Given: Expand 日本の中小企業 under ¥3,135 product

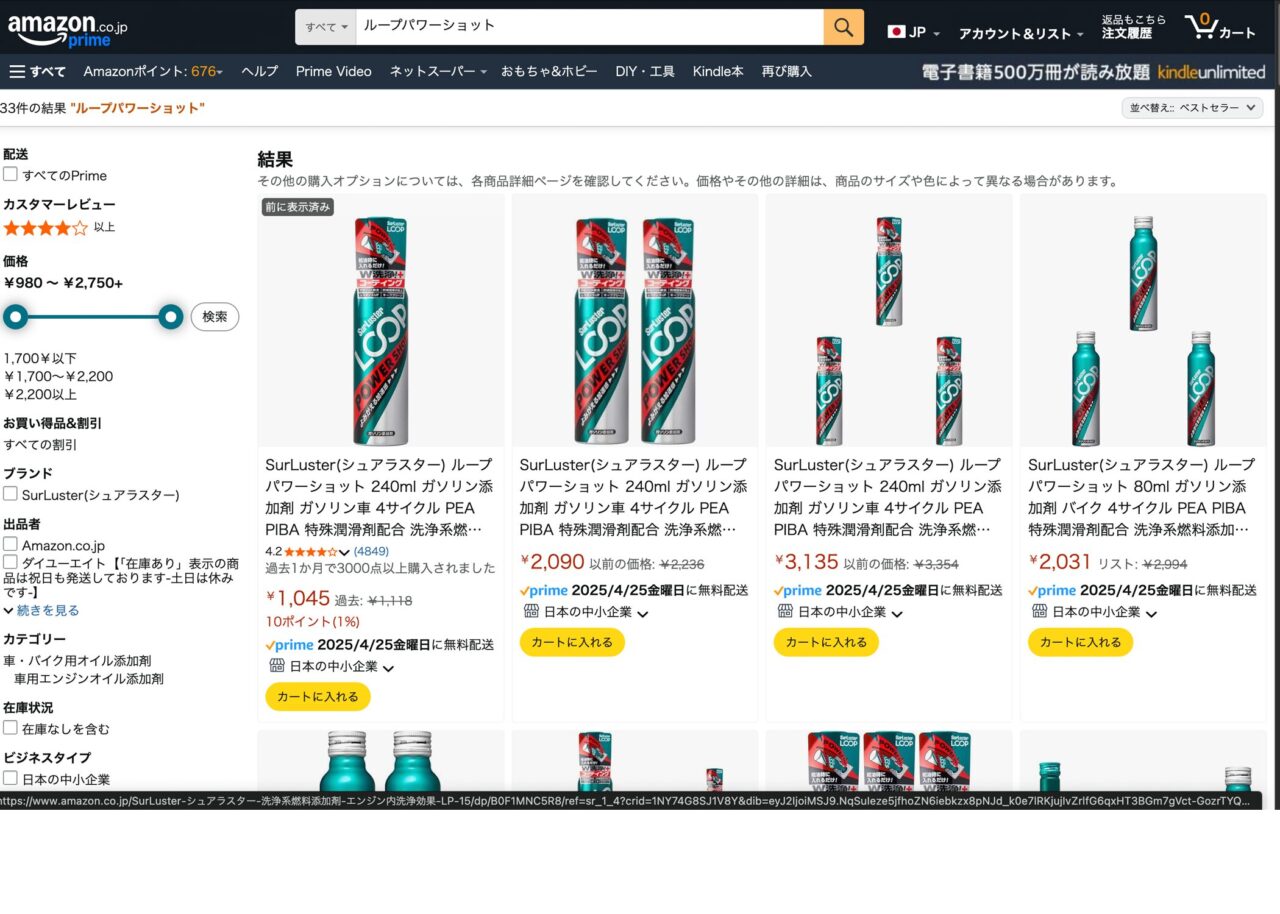Looking at the screenshot, I should pos(896,613).
